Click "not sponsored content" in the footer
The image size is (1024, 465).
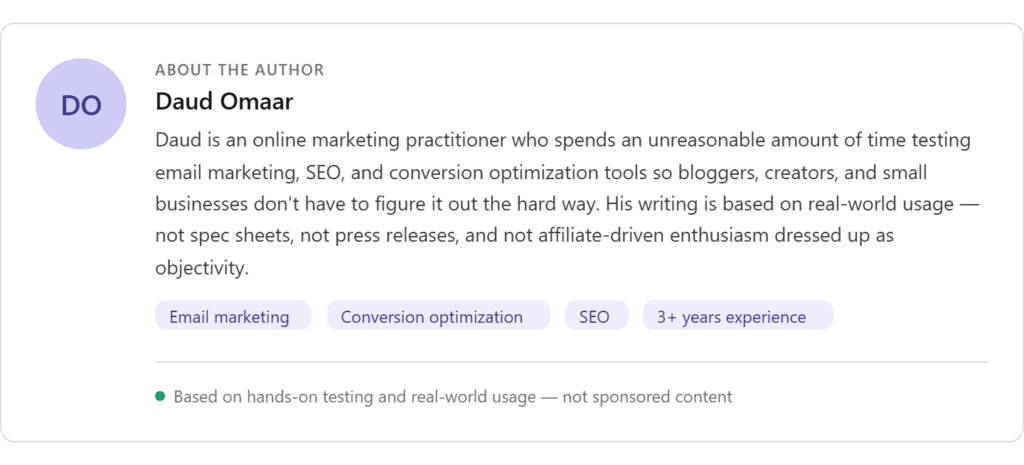point(647,397)
